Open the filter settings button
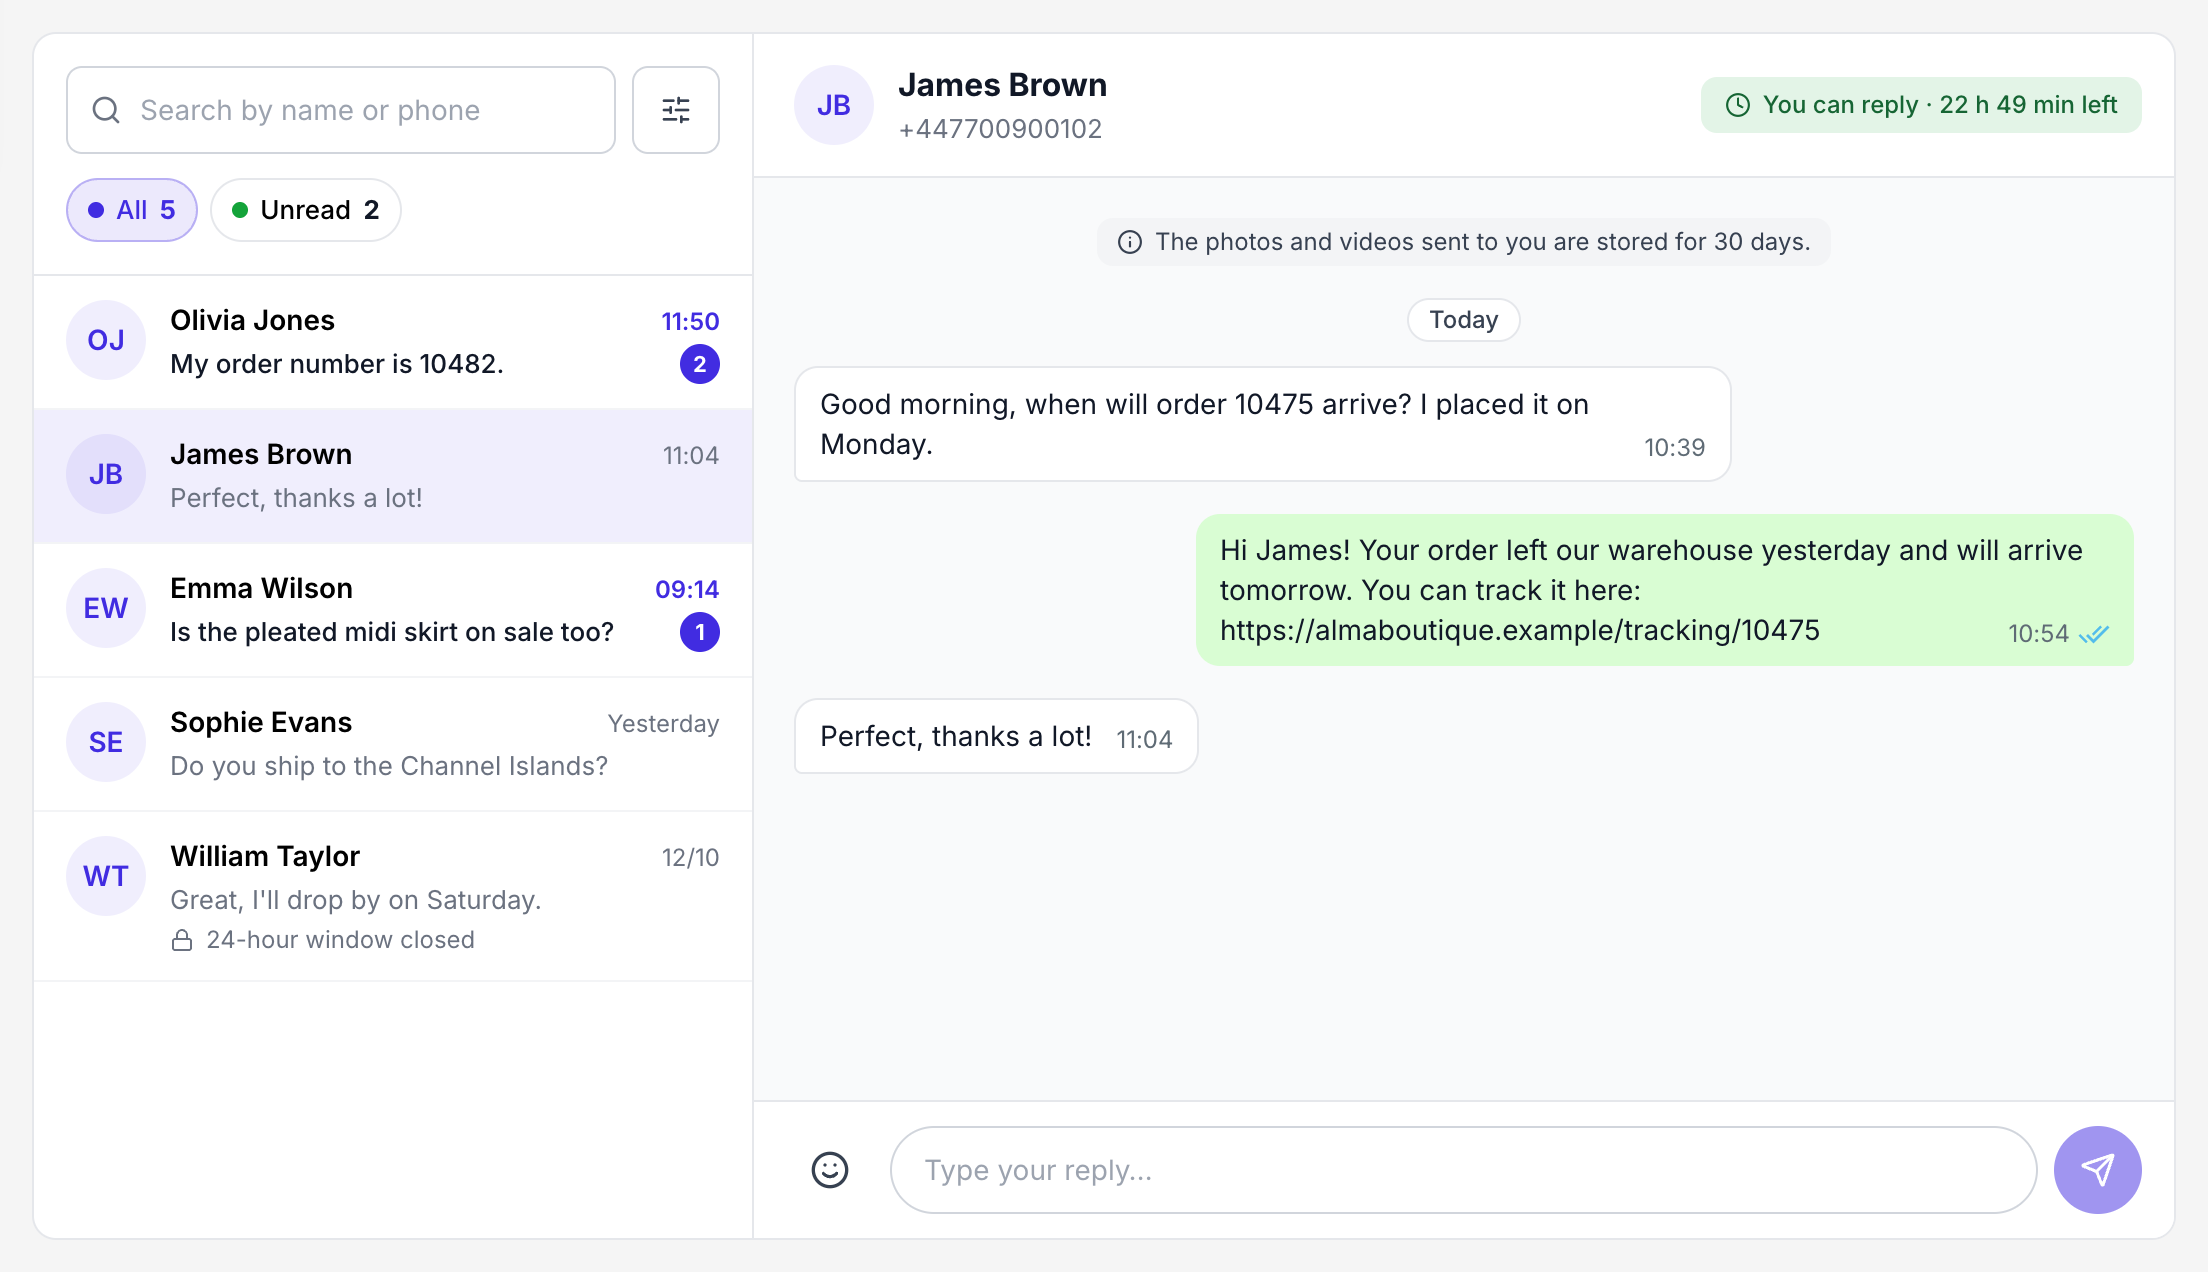 pos(676,110)
